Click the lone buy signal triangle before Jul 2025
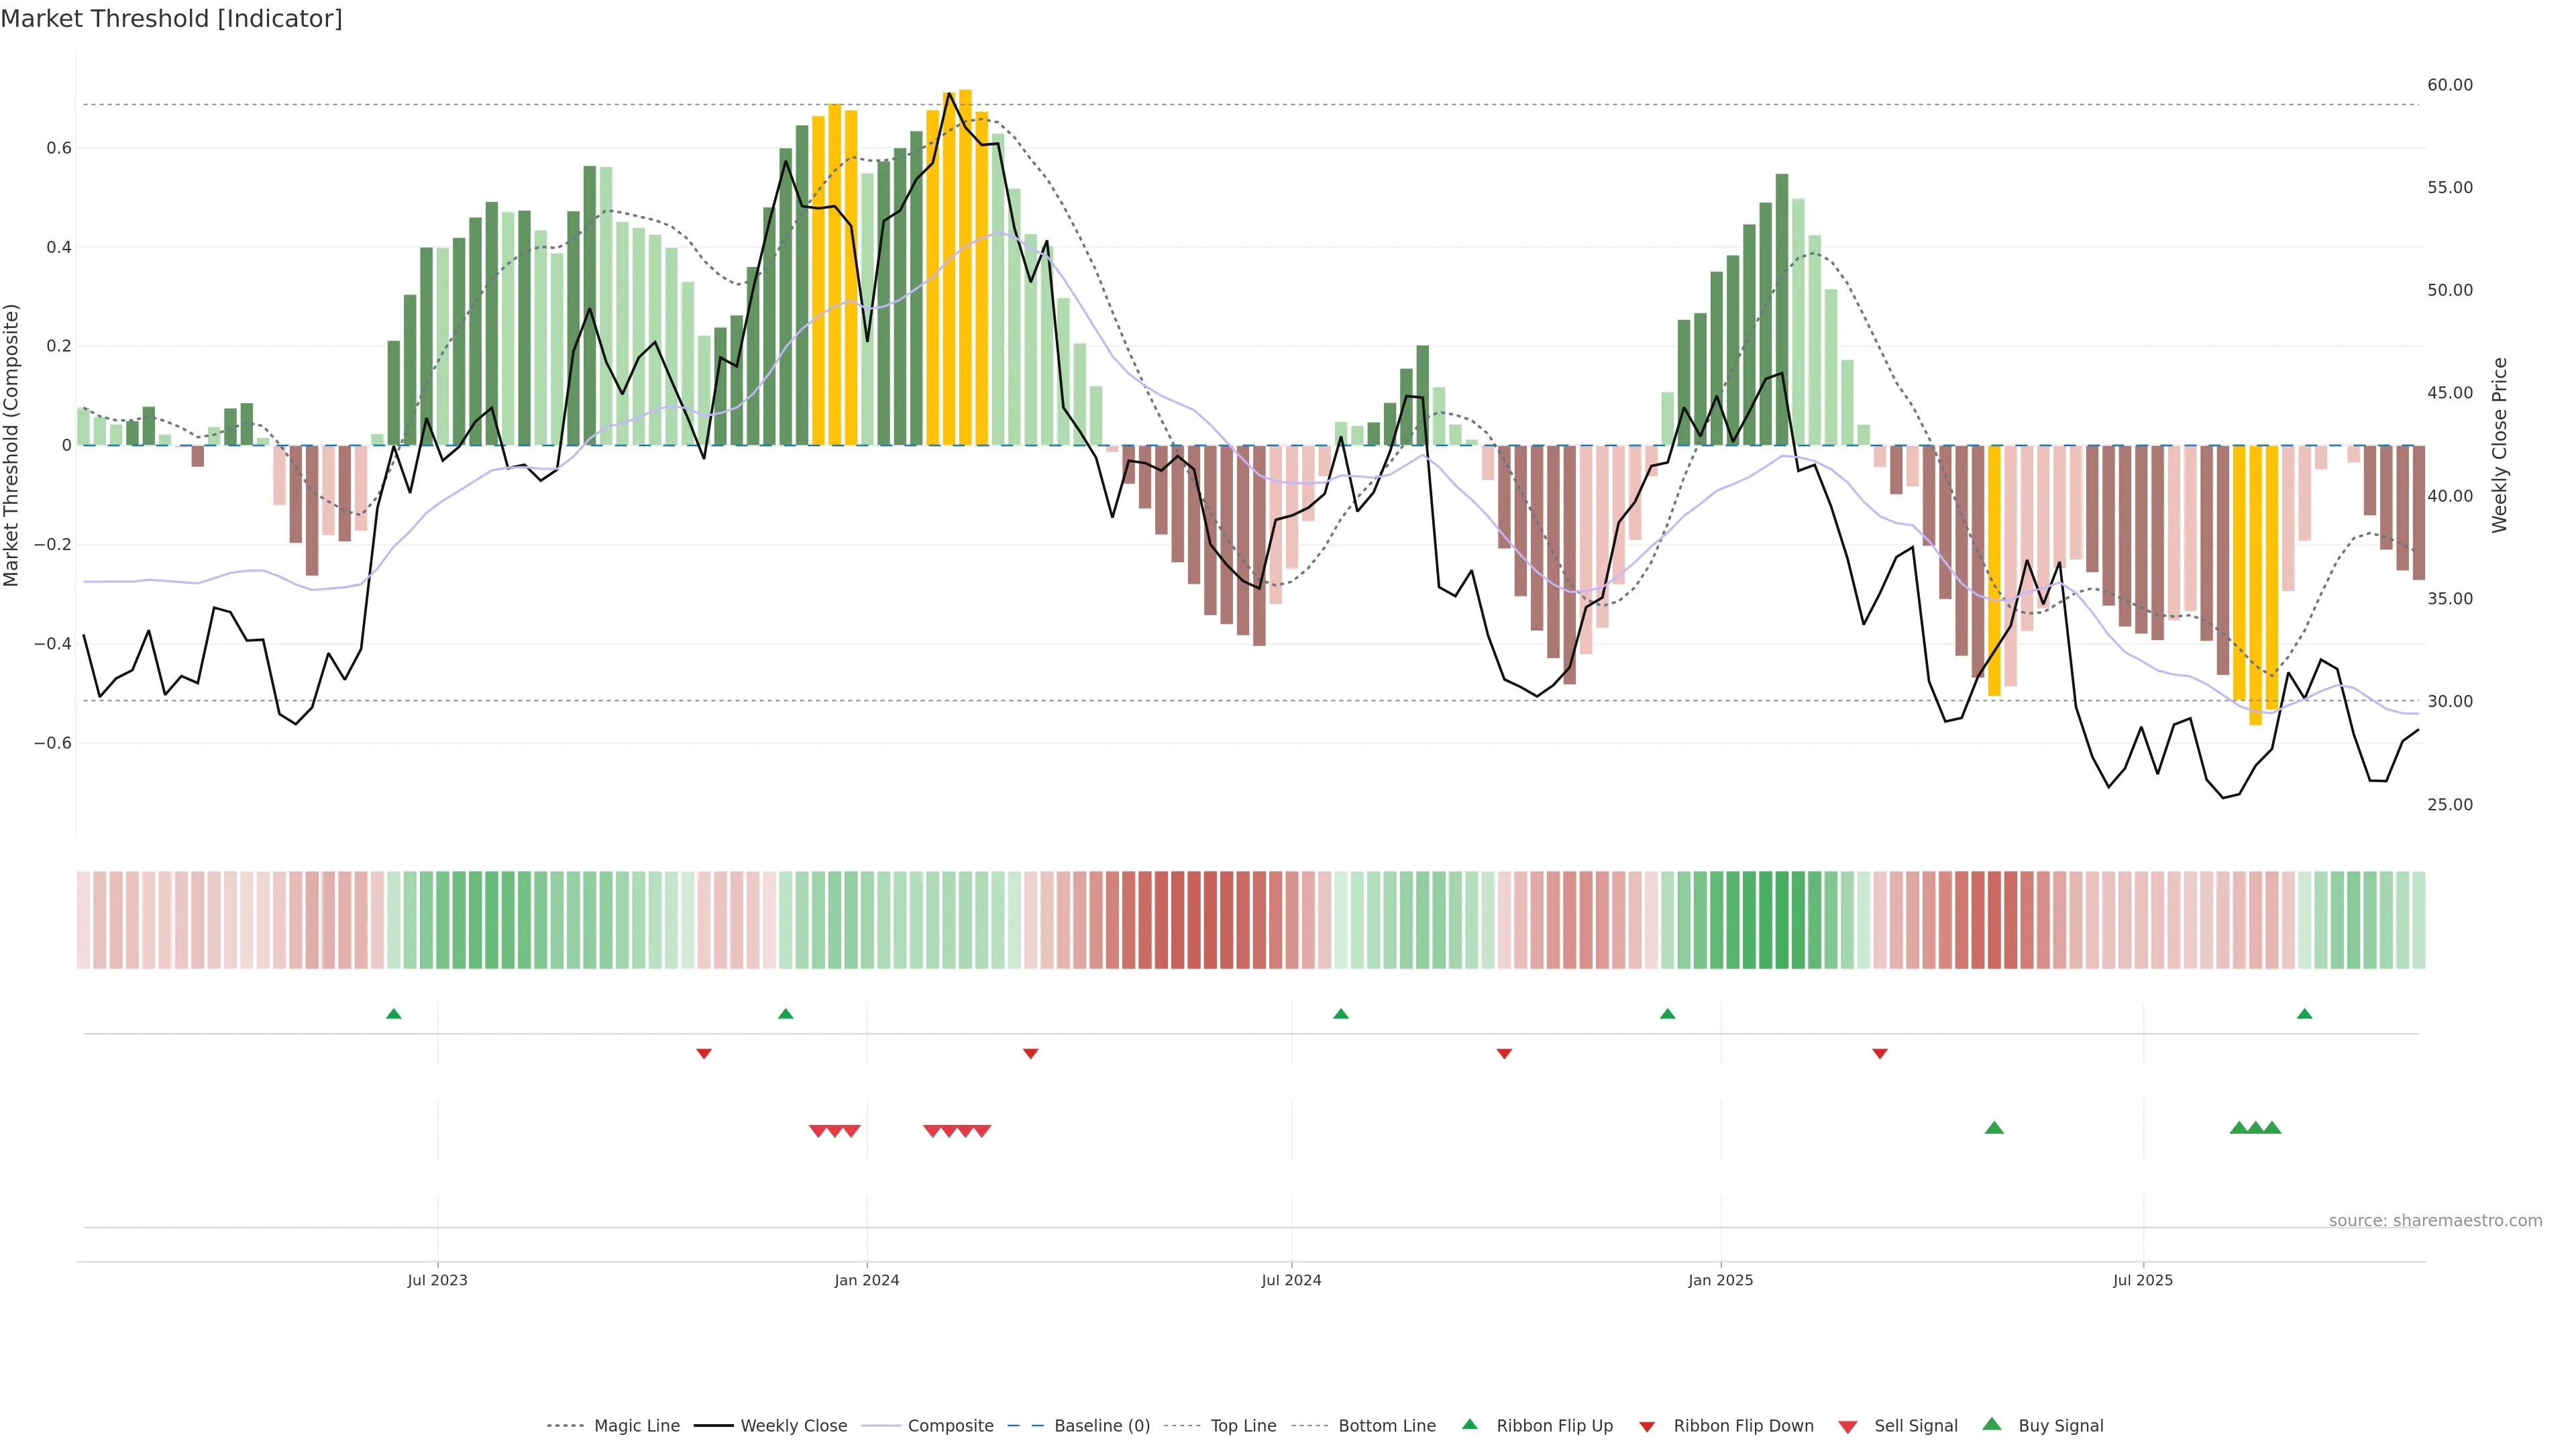 (1994, 1128)
